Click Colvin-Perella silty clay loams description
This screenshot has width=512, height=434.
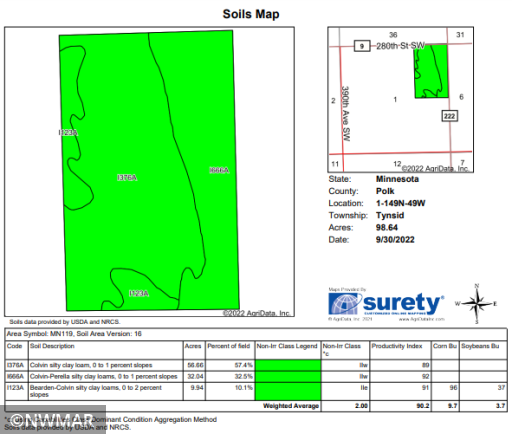point(104,377)
